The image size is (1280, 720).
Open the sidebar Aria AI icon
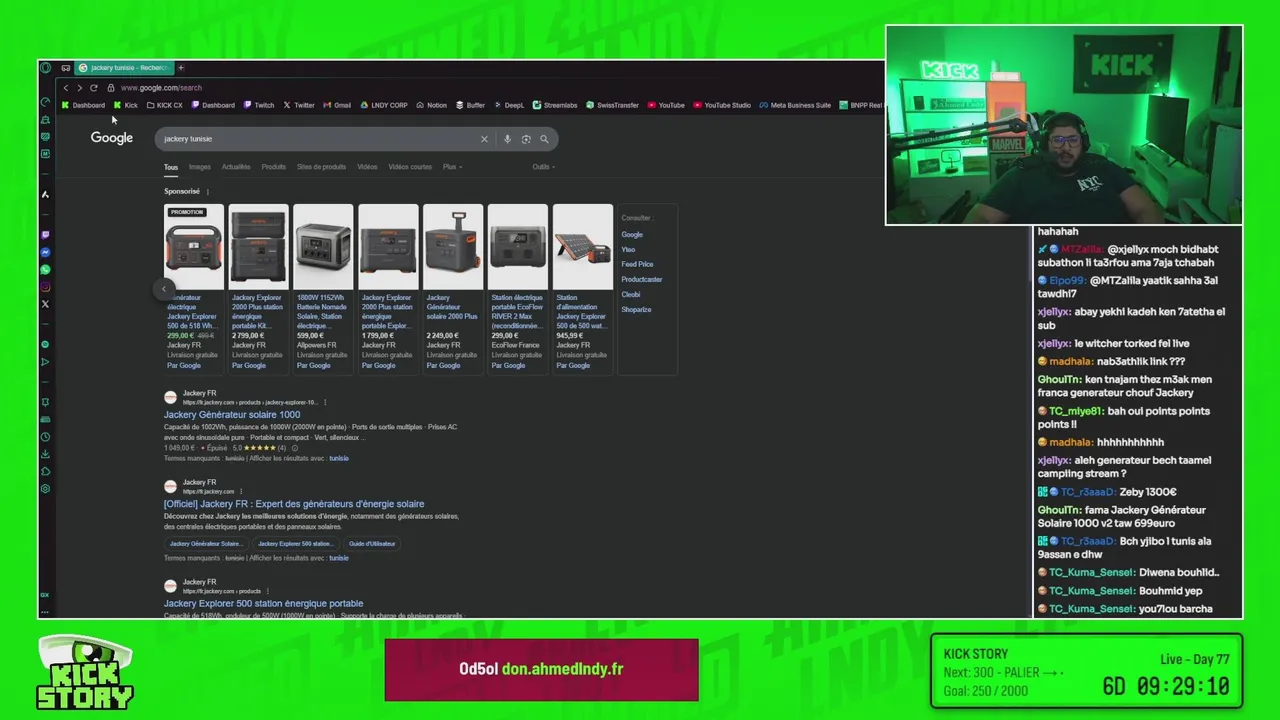[x=45, y=195]
